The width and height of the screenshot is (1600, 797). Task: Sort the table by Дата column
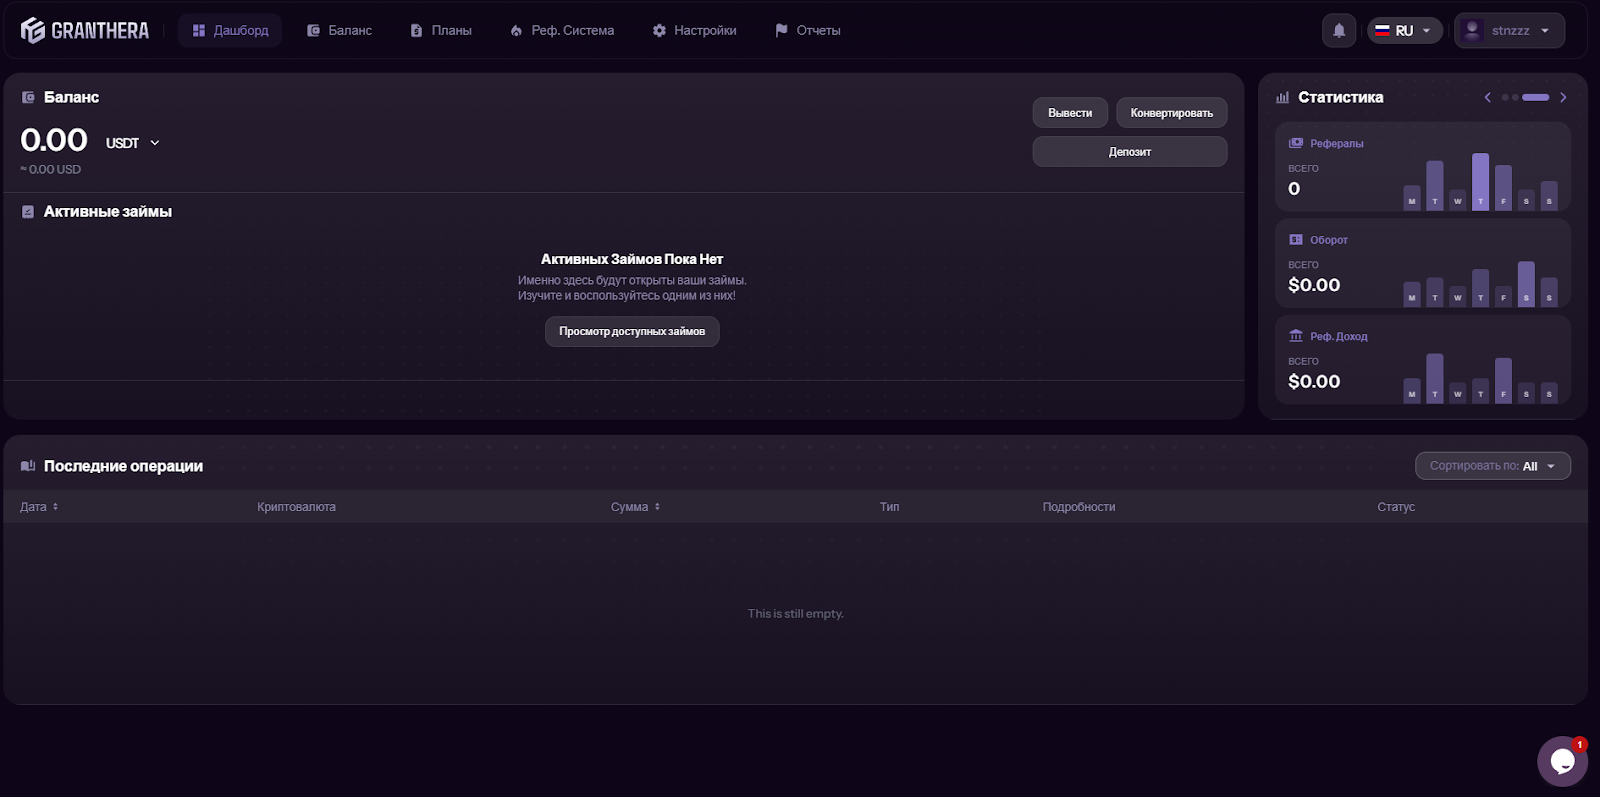point(40,507)
